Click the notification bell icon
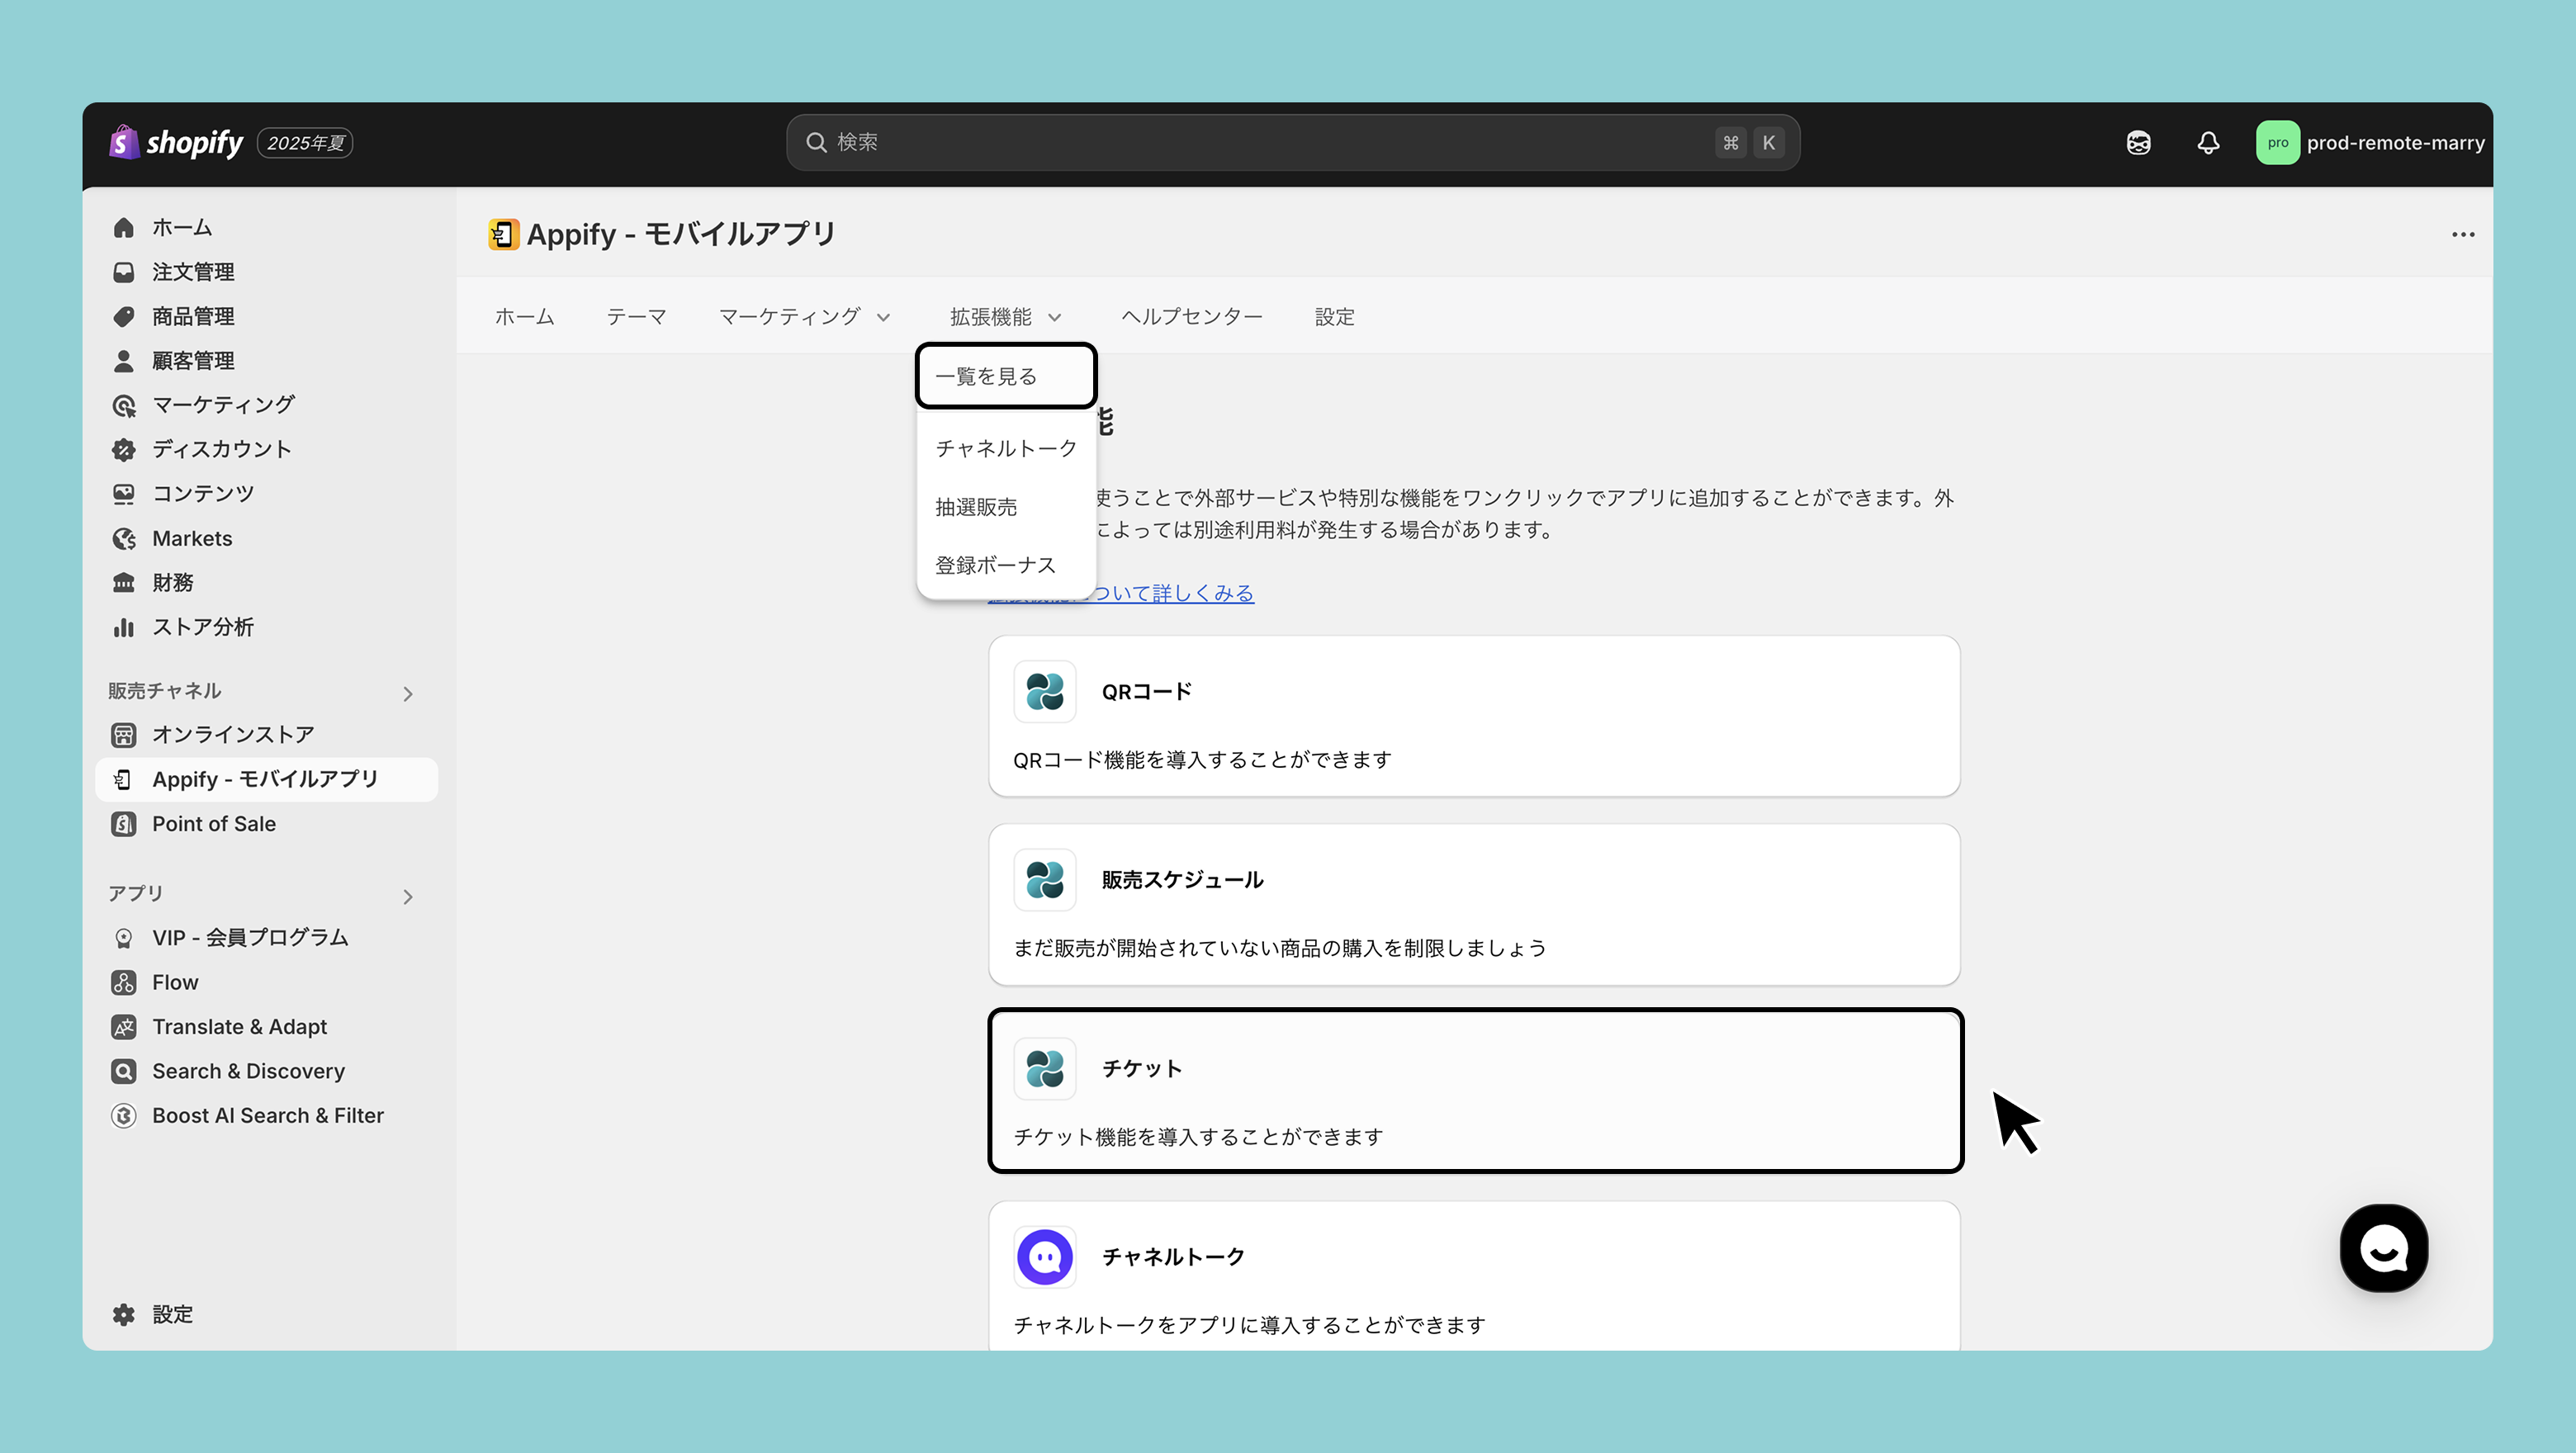The image size is (2576, 1453). click(2208, 143)
